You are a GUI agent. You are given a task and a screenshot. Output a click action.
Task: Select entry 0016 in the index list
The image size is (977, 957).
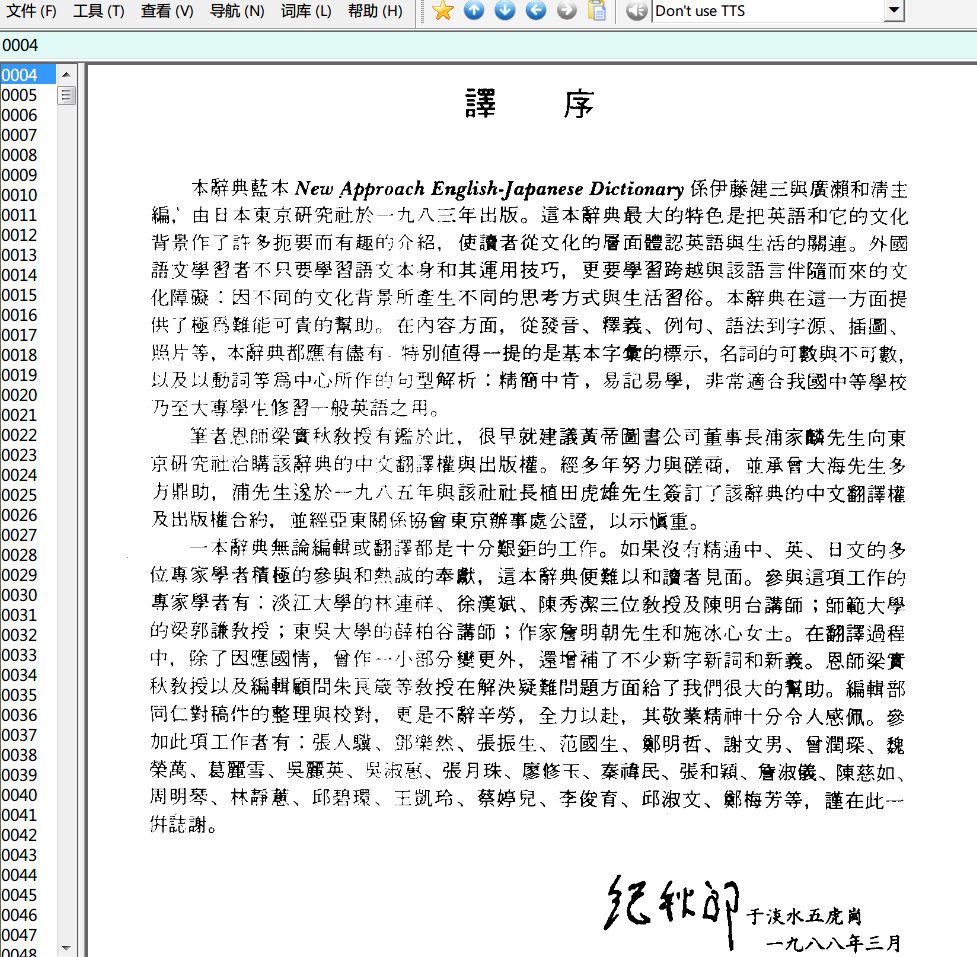point(28,315)
